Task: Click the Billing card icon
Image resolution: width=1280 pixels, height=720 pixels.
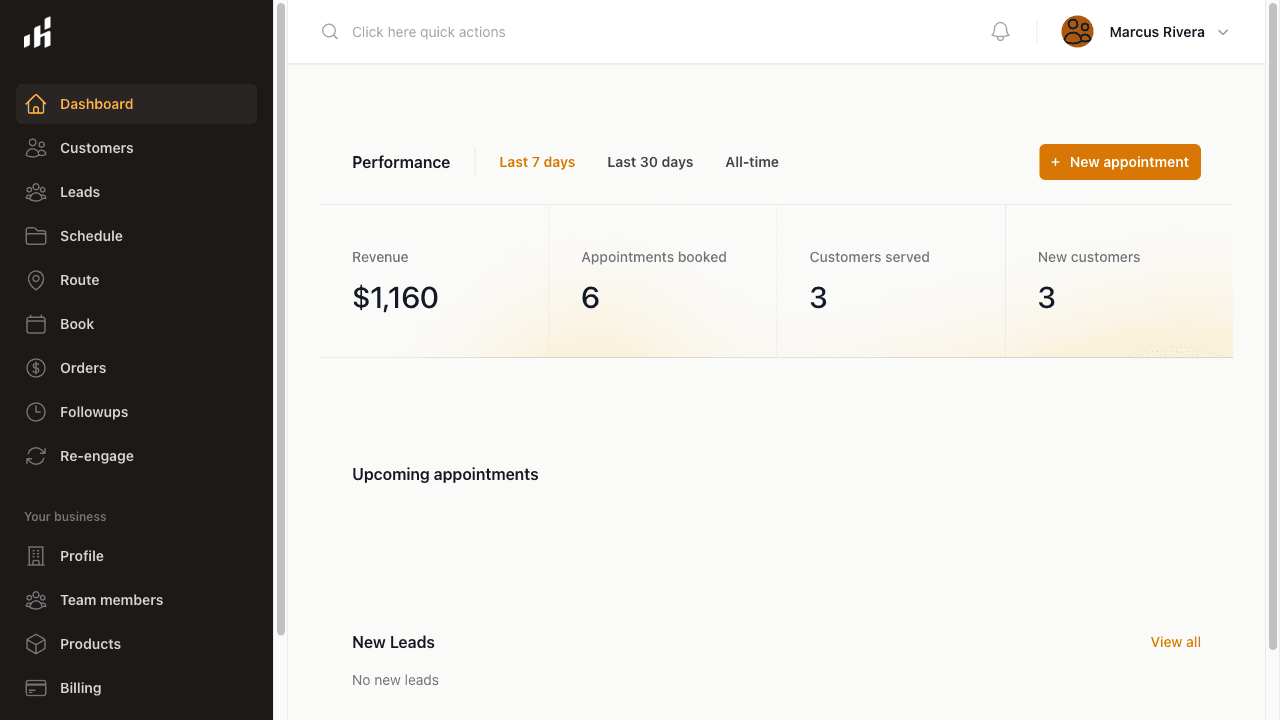Action: (36, 687)
